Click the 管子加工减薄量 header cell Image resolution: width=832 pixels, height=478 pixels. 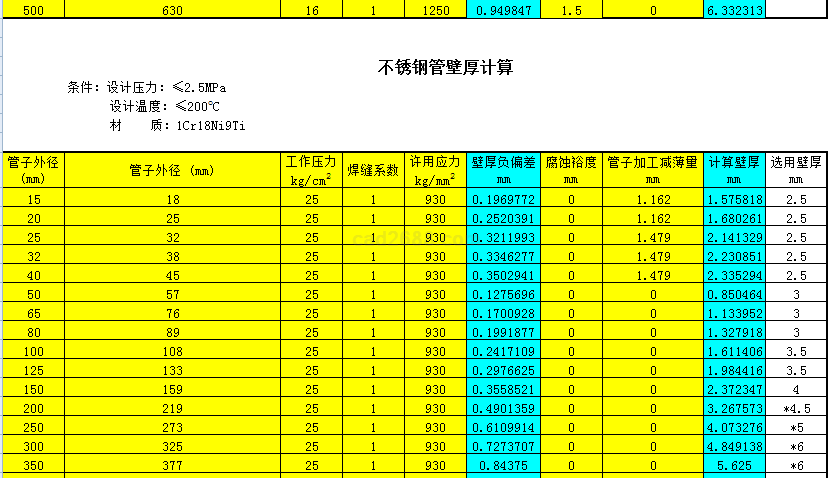point(652,170)
